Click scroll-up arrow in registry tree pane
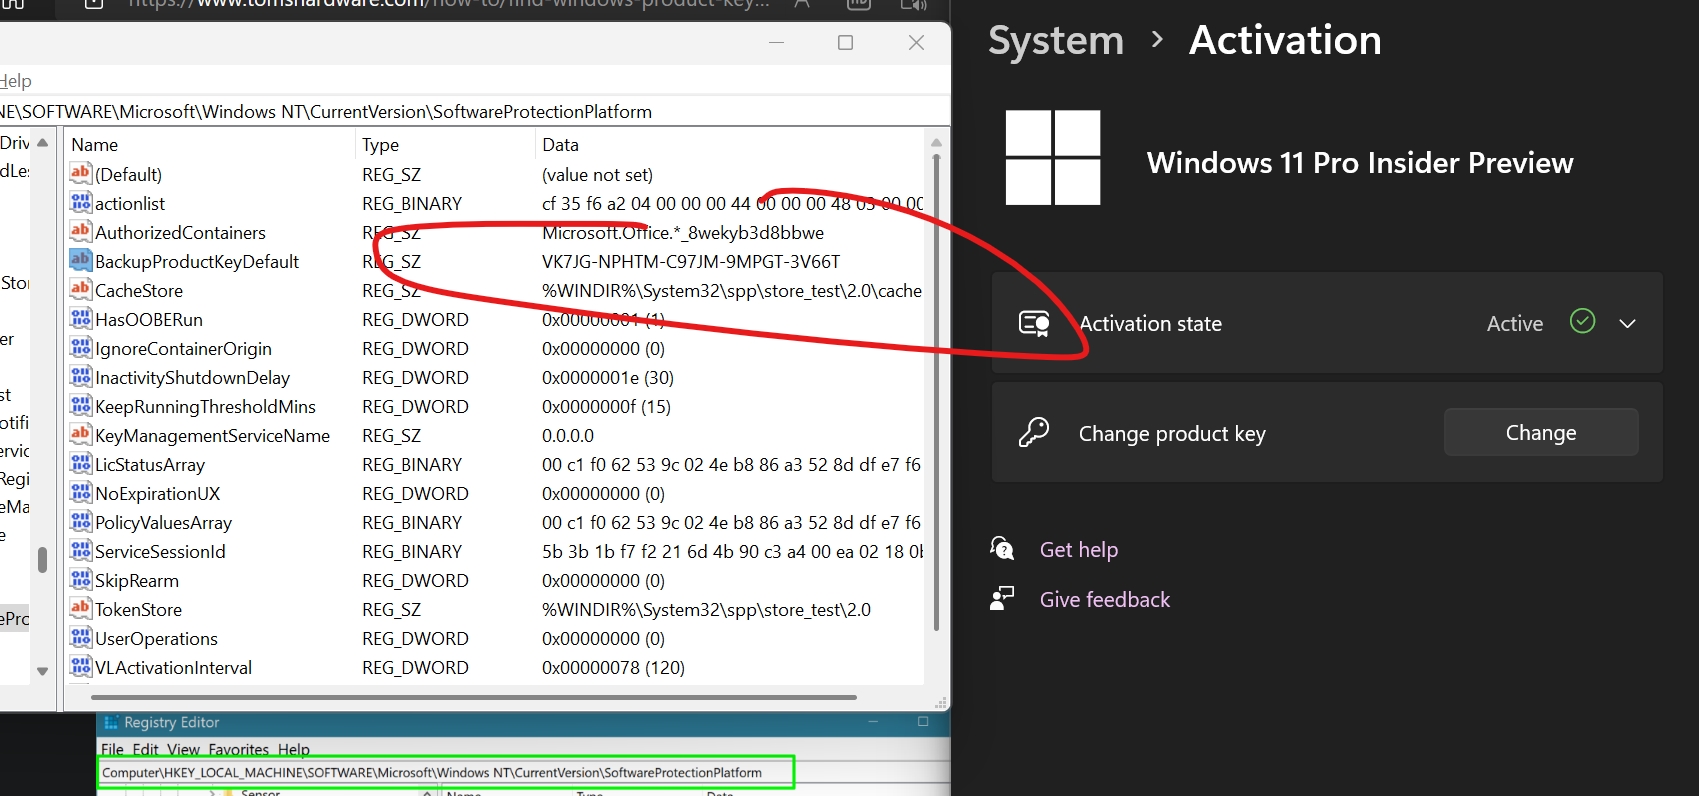This screenshot has width=1699, height=796. [x=42, y=143]
